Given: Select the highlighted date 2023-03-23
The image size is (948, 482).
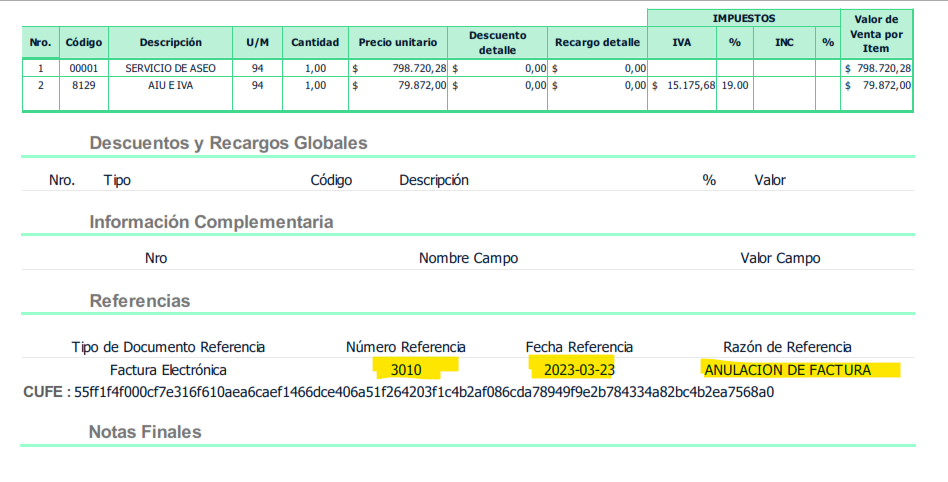Looking at the screenshot, I should pos(577,370).
